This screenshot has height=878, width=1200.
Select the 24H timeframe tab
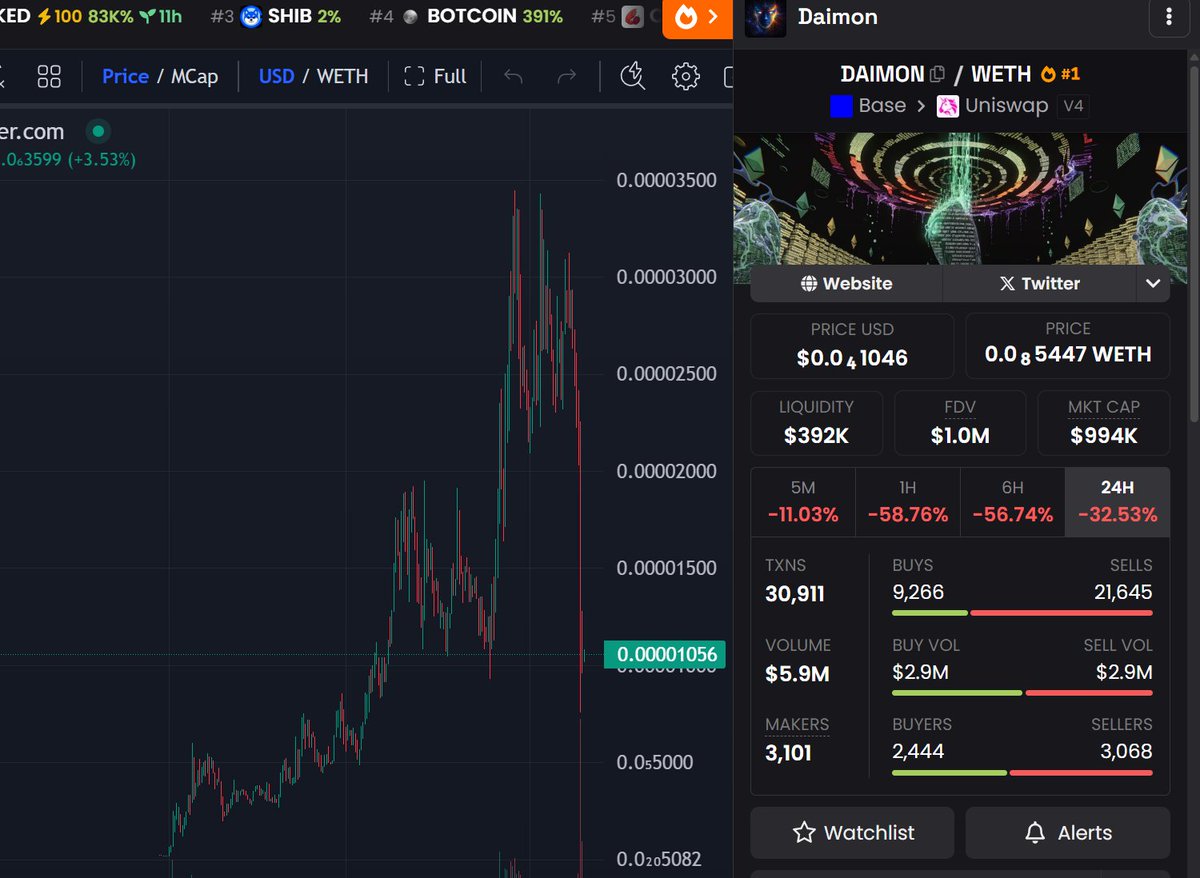pos(1117,502)
